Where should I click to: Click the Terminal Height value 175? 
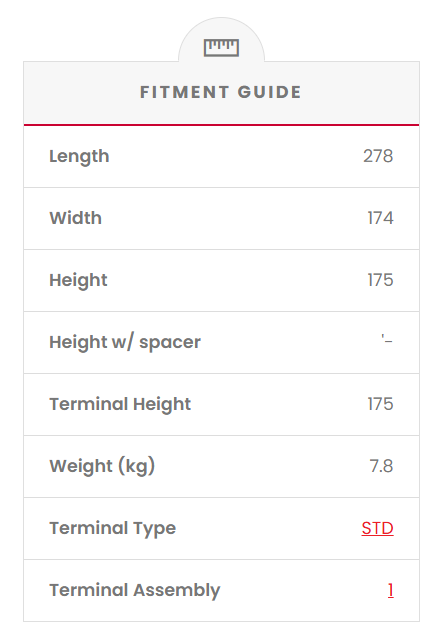381,404
